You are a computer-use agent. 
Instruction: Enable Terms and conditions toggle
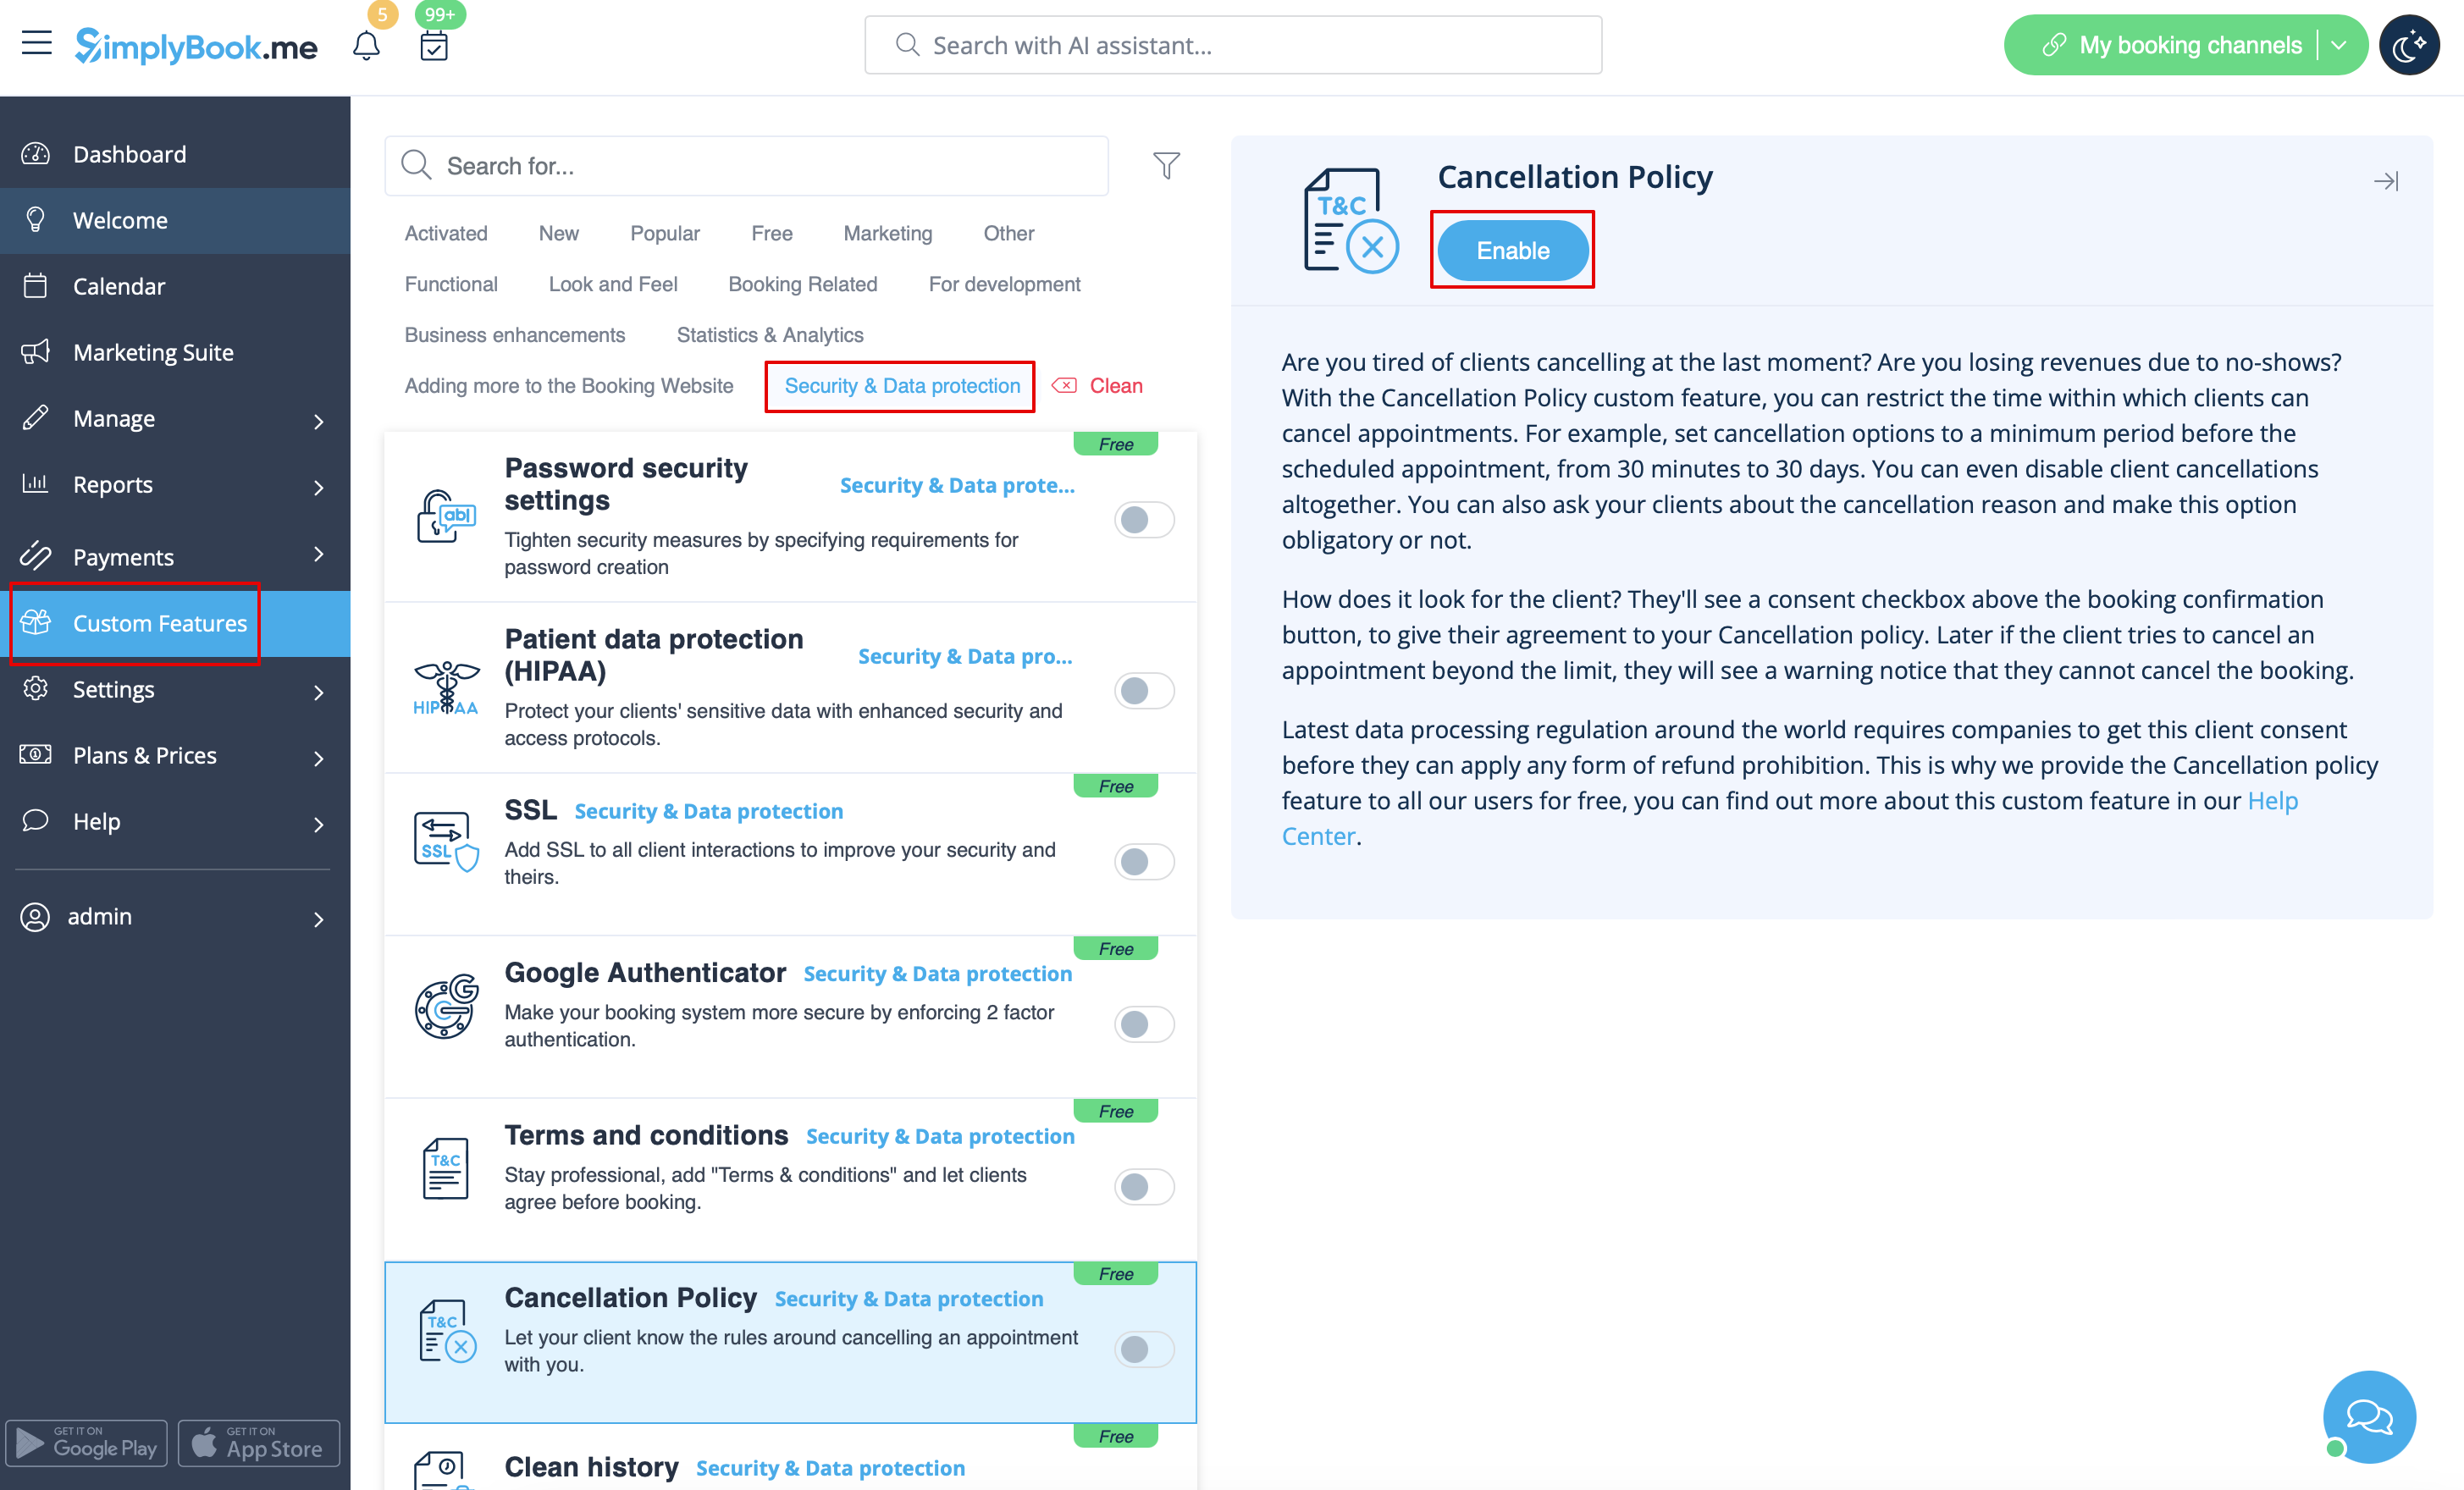(1144, 1186)
